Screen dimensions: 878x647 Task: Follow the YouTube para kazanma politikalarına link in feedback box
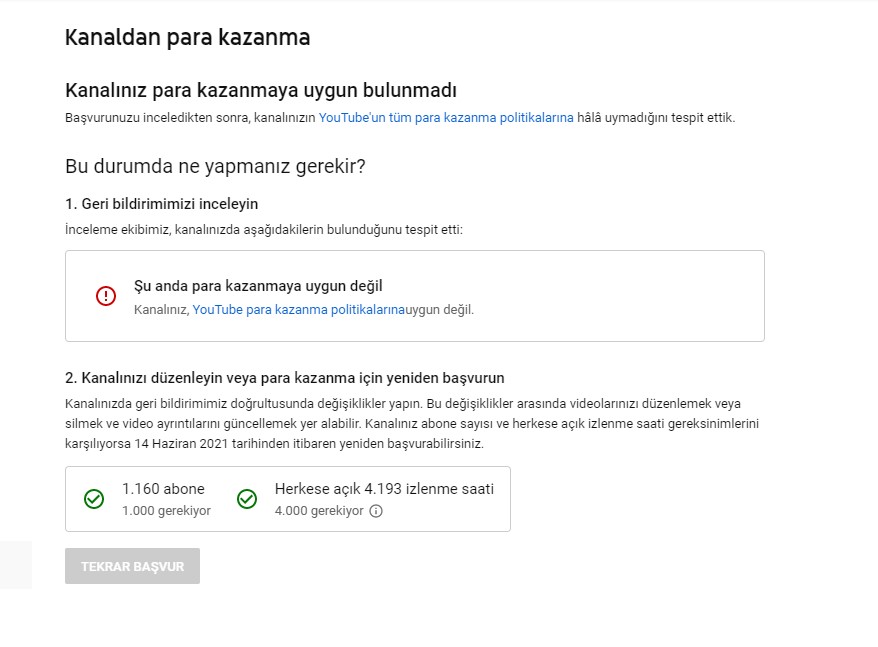point(298,310)
